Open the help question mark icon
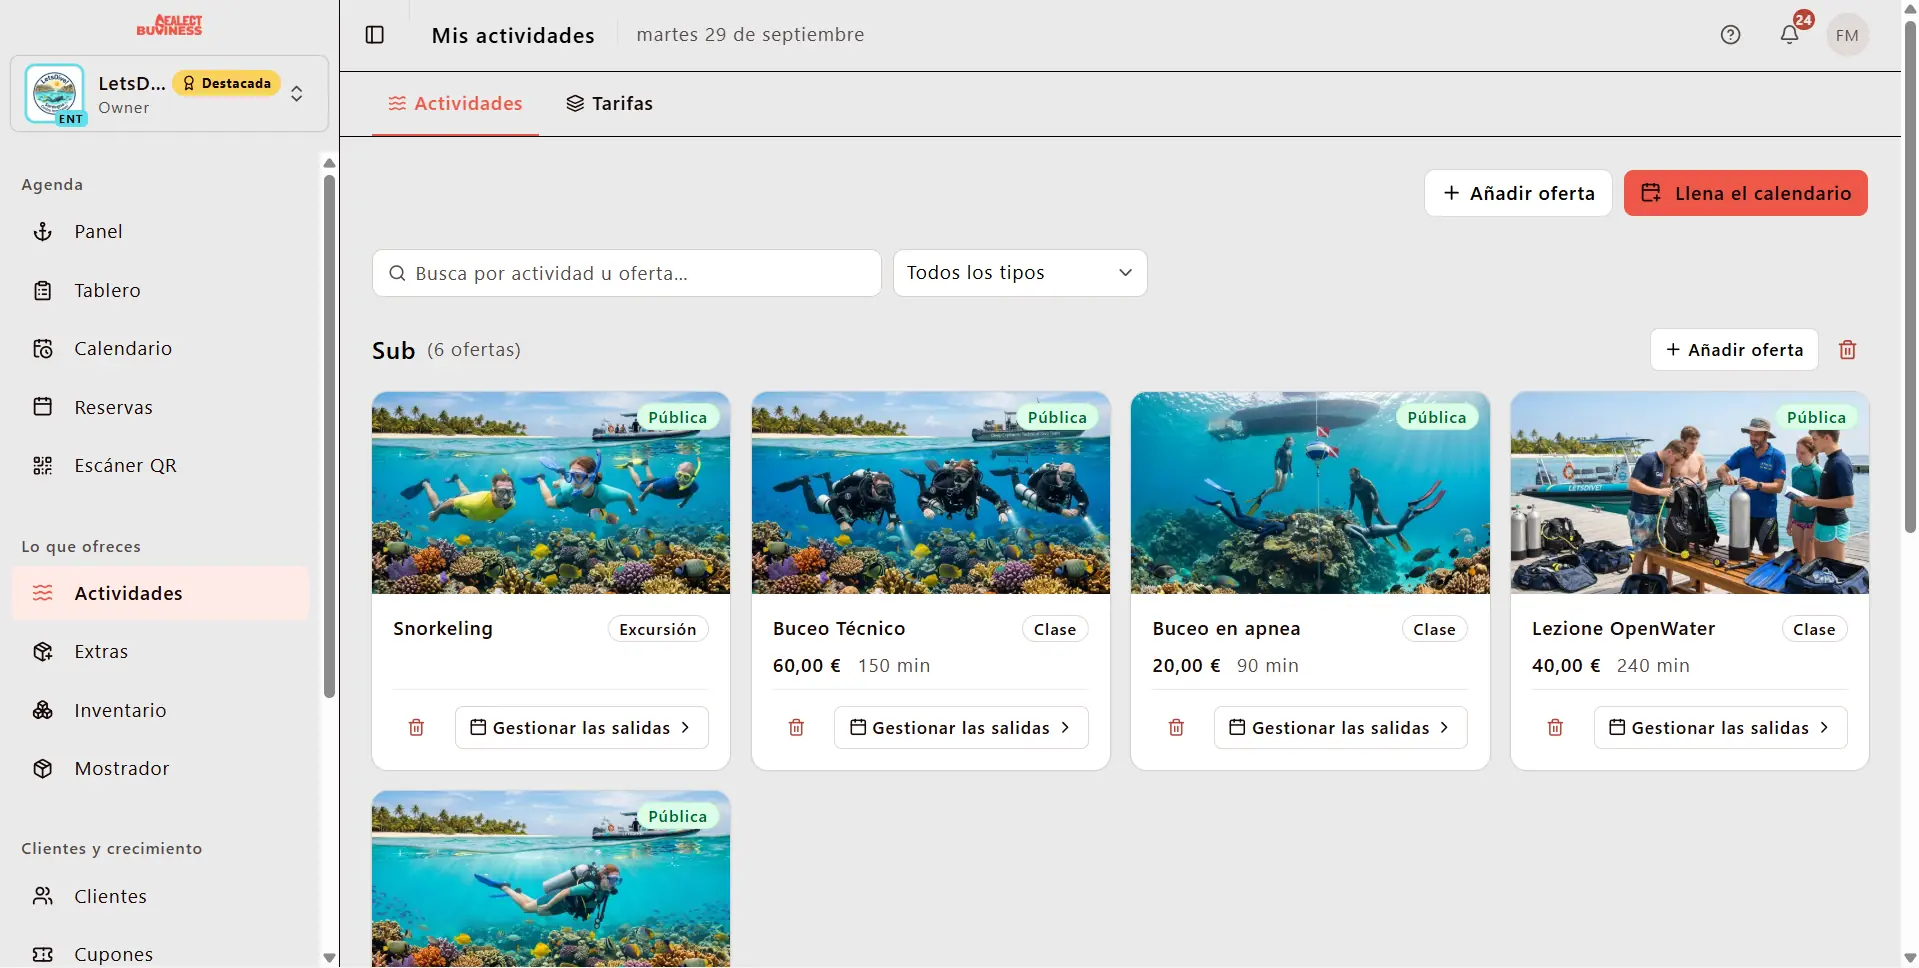1919x968 pixels. 1730,35
